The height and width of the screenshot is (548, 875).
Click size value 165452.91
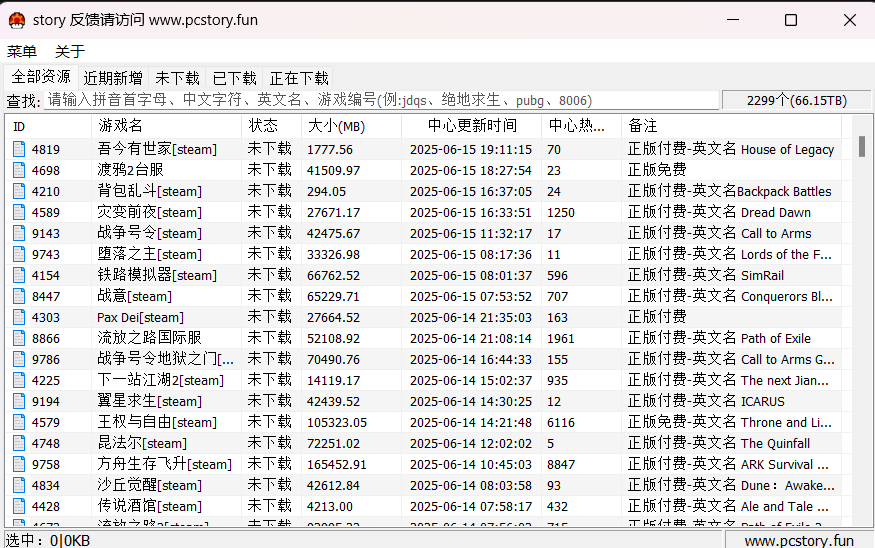[336, 464]
